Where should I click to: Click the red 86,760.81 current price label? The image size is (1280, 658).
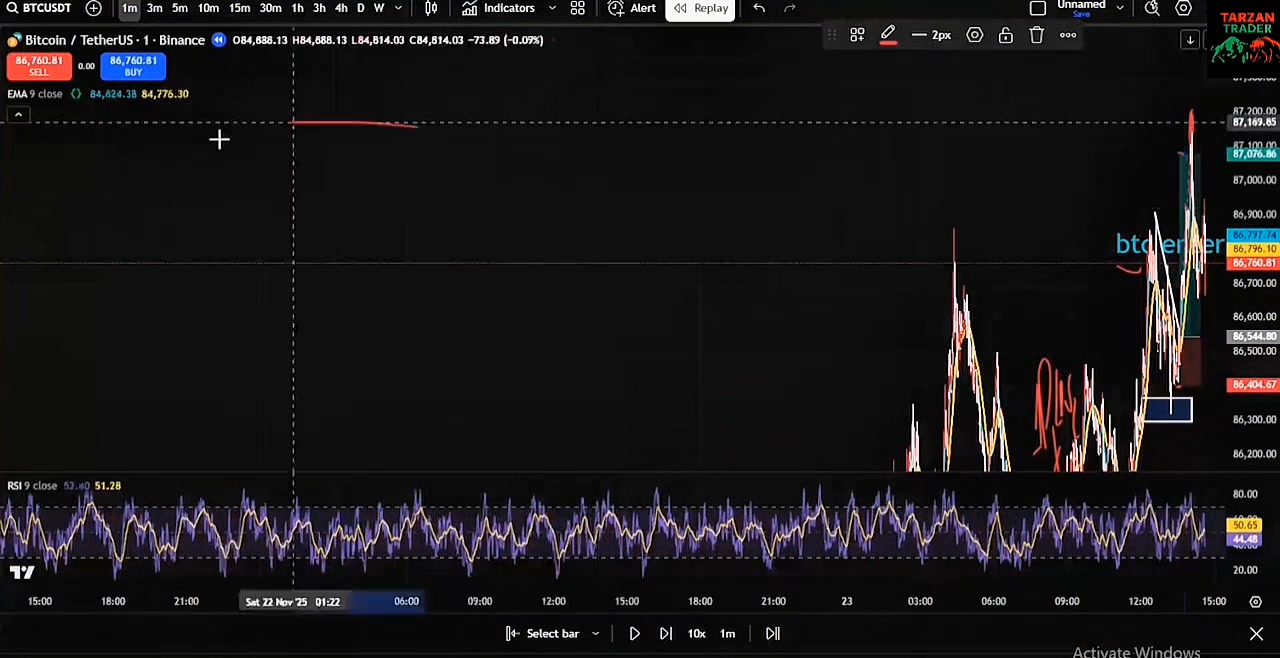pos(1253,263)
